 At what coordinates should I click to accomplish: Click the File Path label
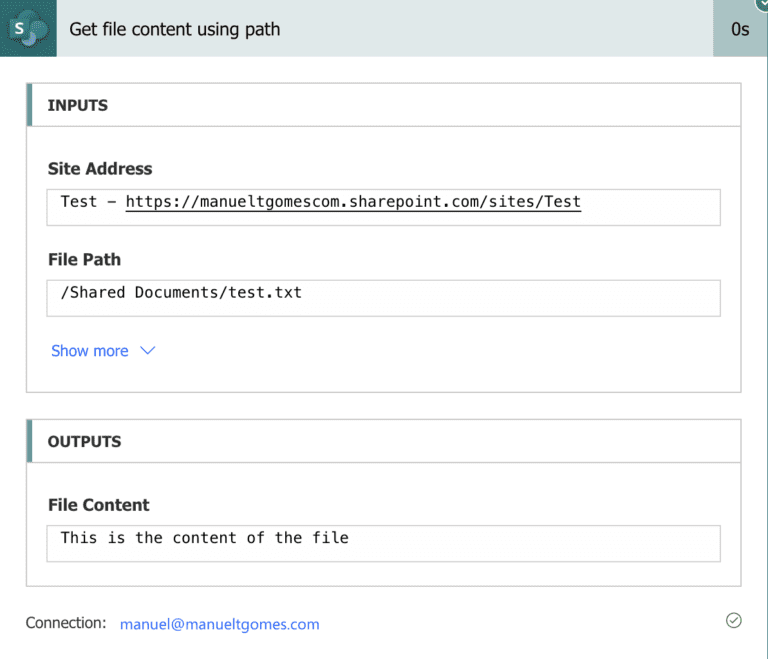pyautogui.click(x=84, y=260)
